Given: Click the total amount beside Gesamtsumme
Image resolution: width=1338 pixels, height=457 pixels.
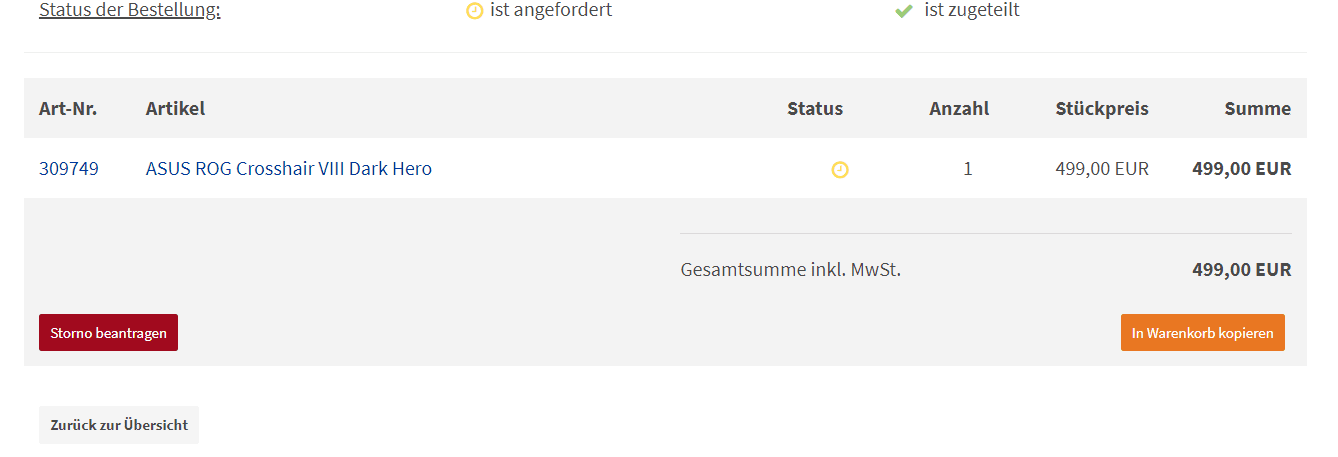Looking at the screenshot, I should point(1242,270).
